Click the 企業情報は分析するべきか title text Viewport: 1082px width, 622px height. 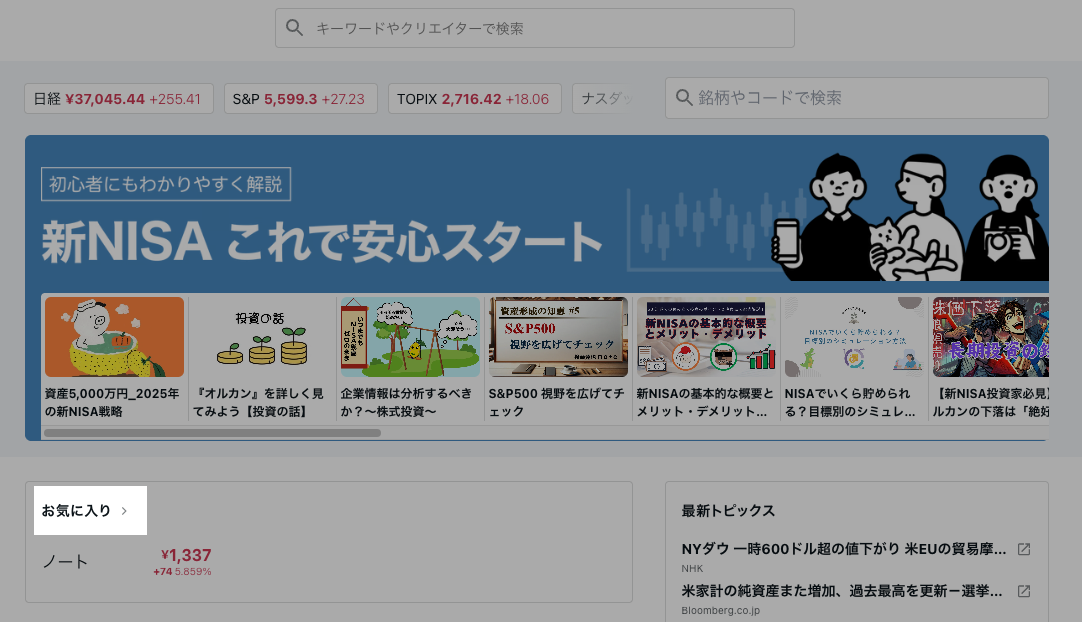(406, 402)
